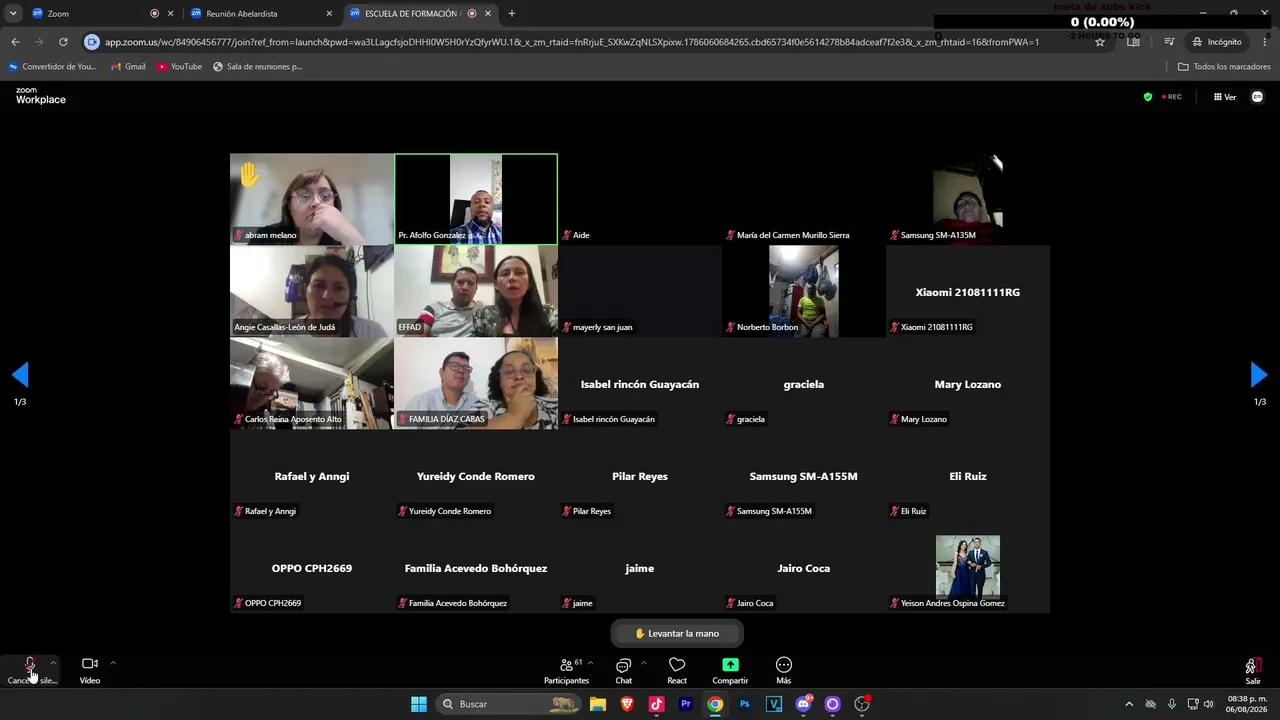Click the address bar URL
Image resolution: width=1280 pixels, height=720 pixels.
pyautogui.click(x=572, y=42)
